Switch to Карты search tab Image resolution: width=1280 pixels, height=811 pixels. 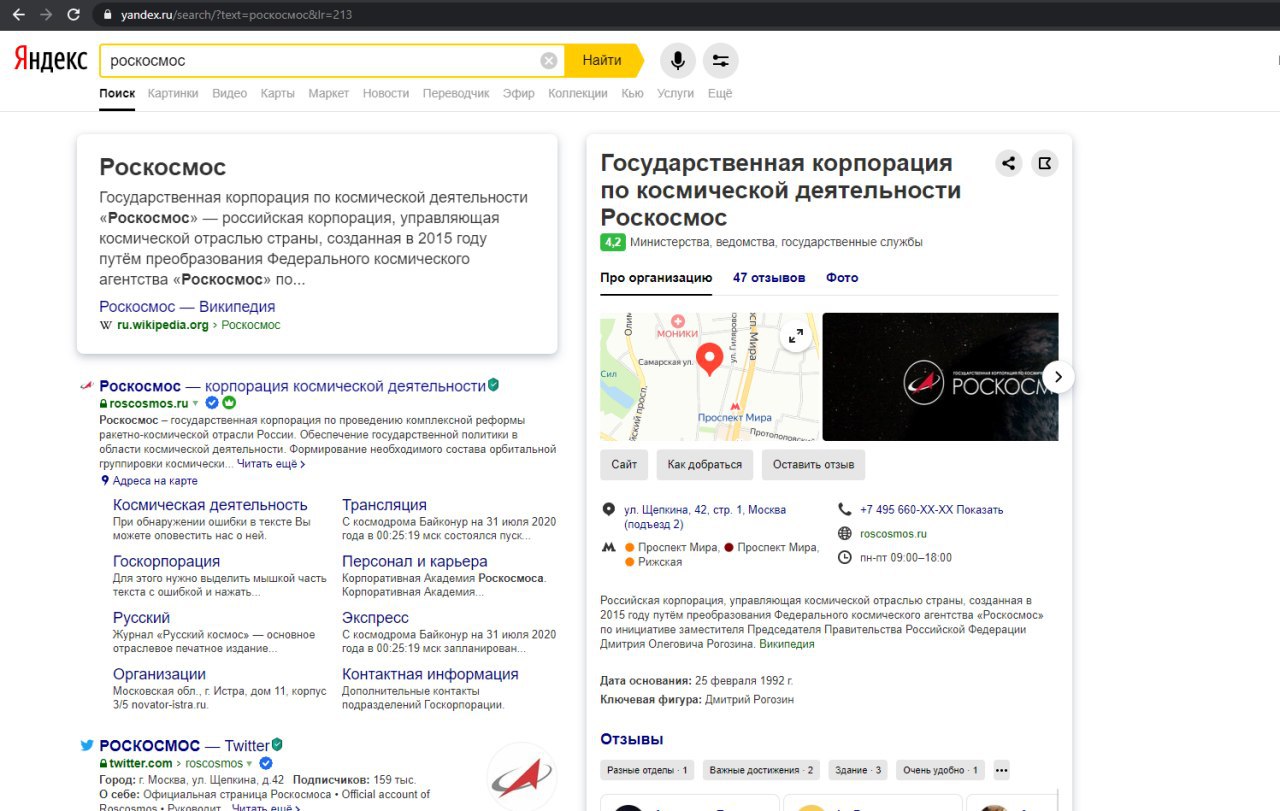(x=277, y=93)
